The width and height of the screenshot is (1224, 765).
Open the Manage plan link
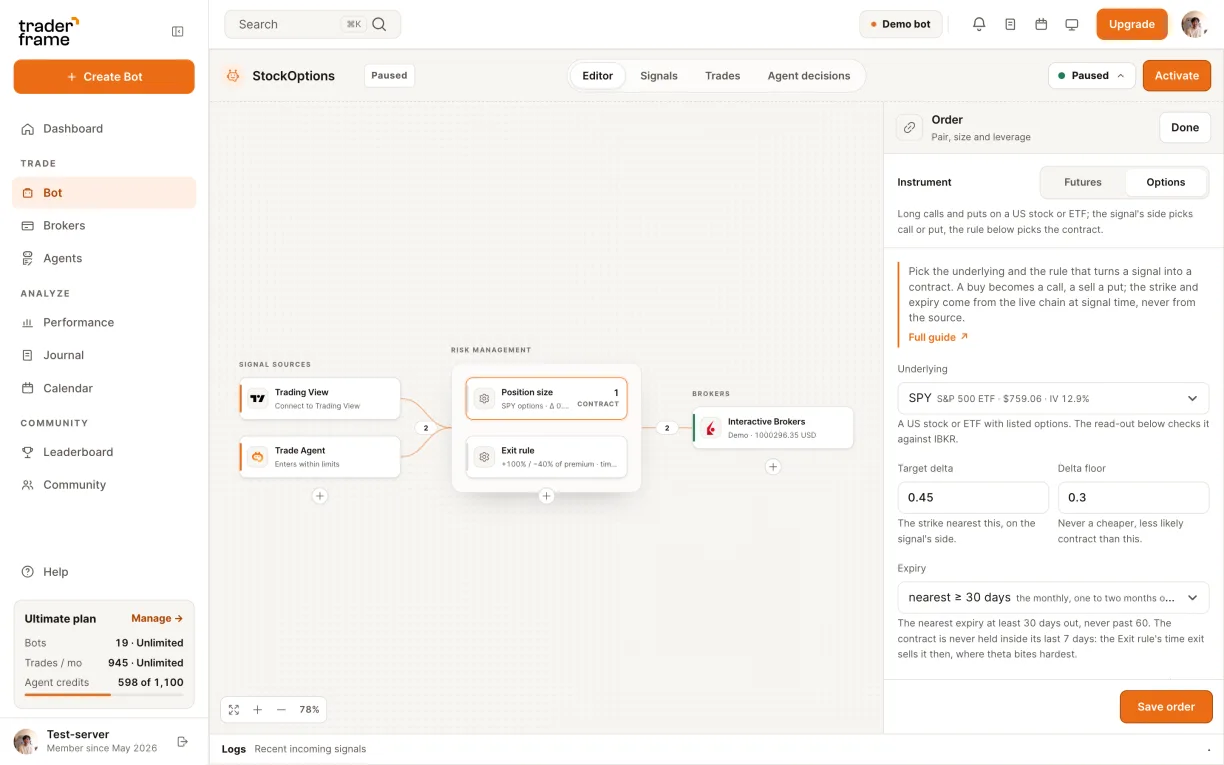pos(157,618)
